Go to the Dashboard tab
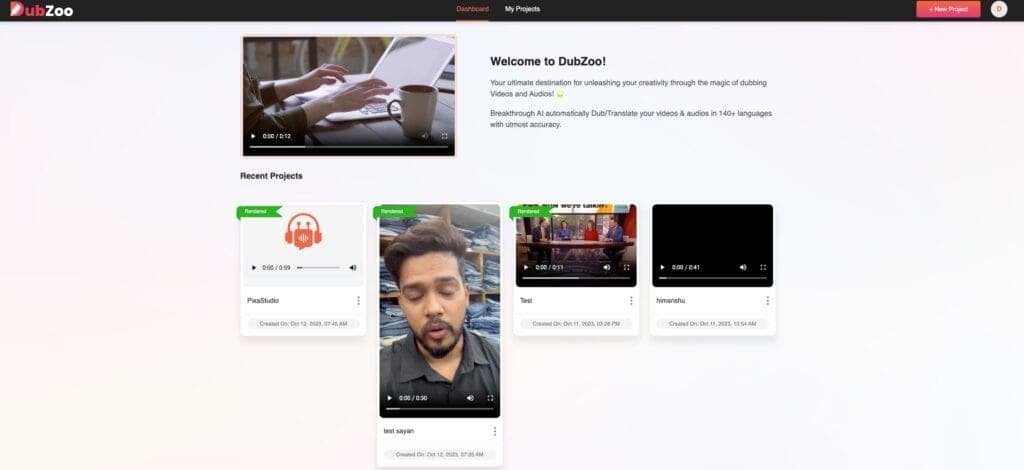This screenshot has height=470, width=1024. coord(472,9)
